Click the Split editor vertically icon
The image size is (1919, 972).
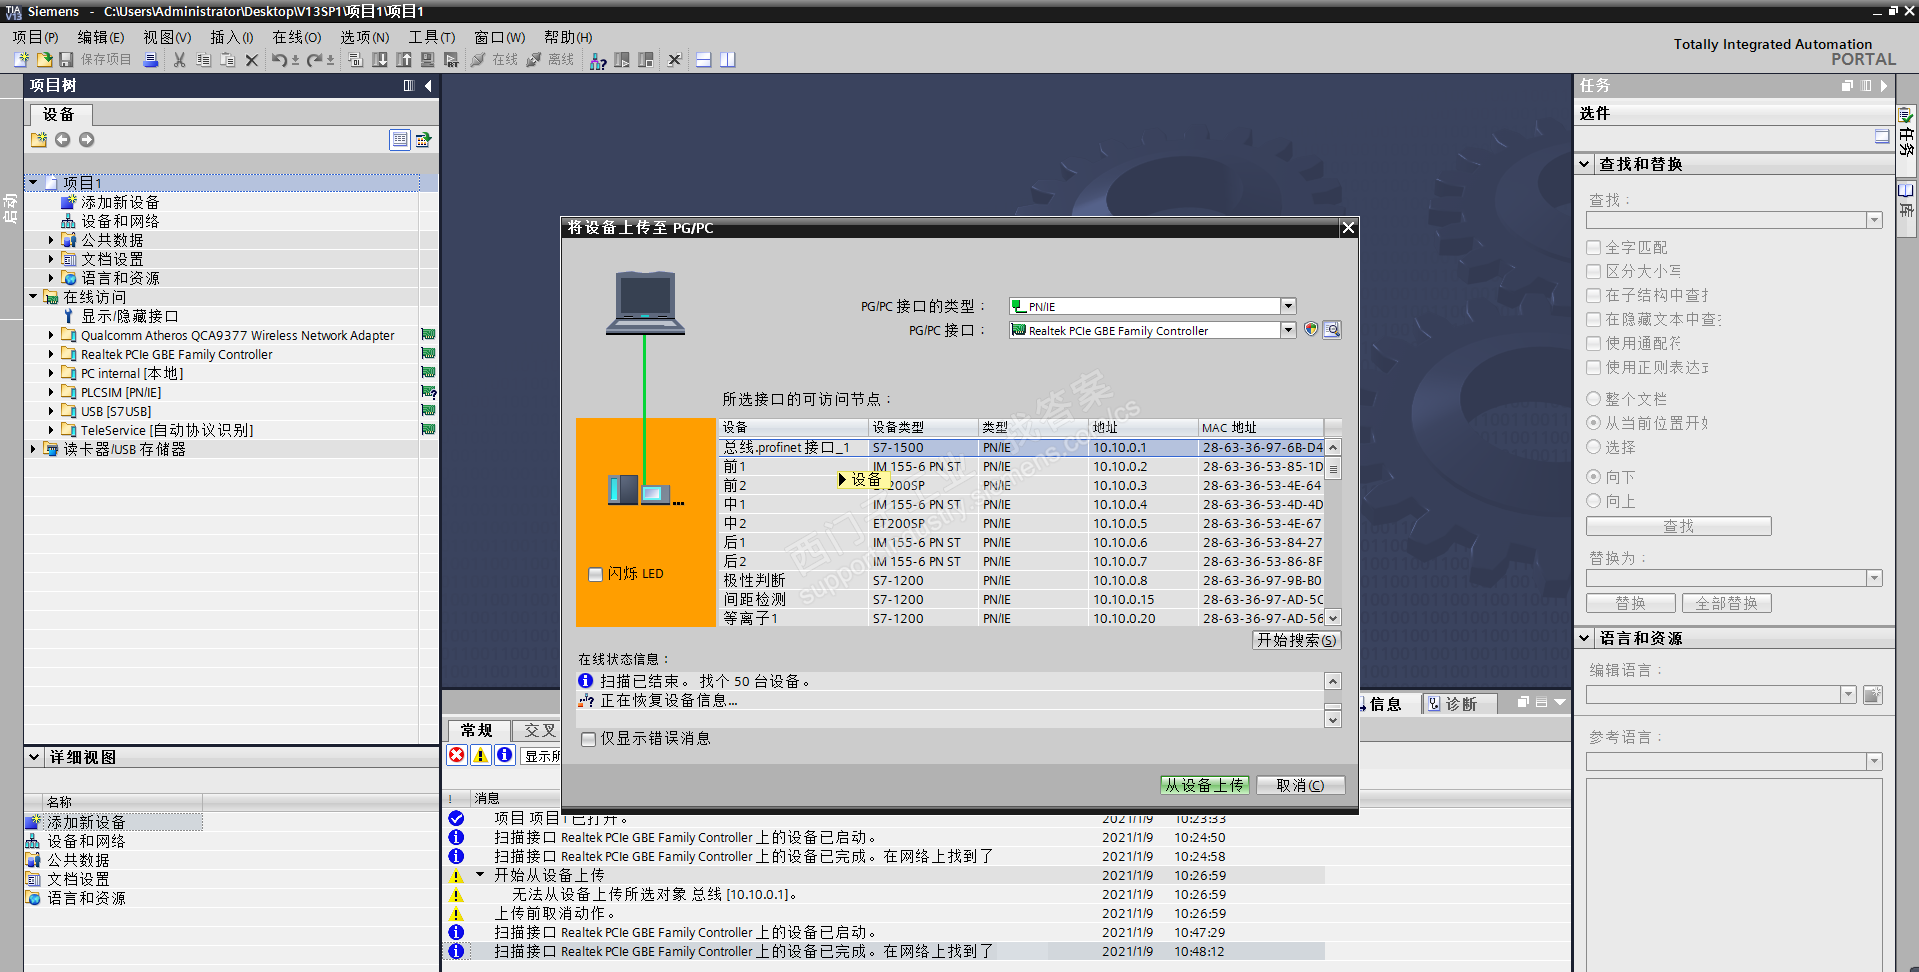[x=728, y=60]
